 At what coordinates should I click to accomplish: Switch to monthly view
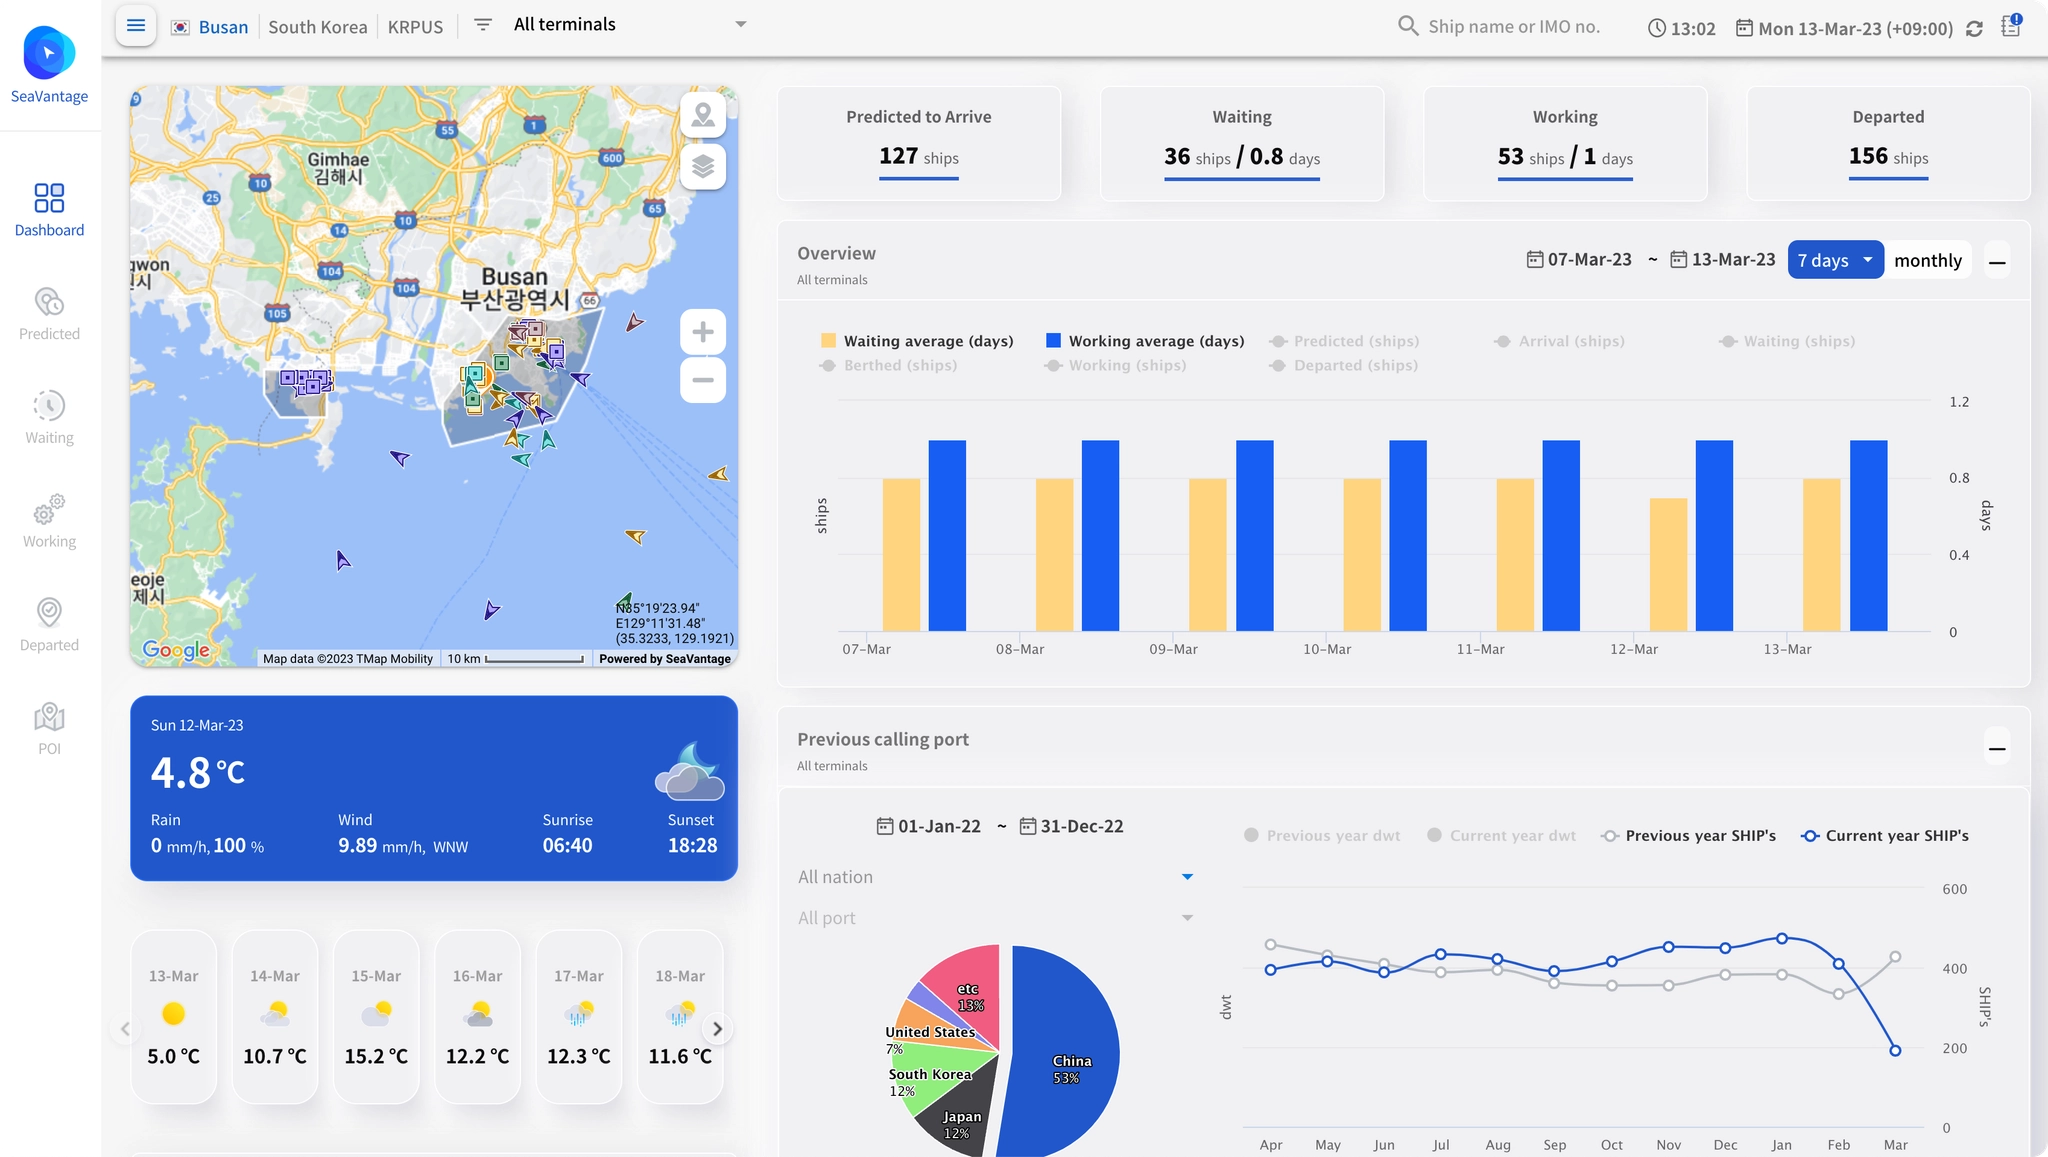pyautogui.click(x=1927, y=260)
